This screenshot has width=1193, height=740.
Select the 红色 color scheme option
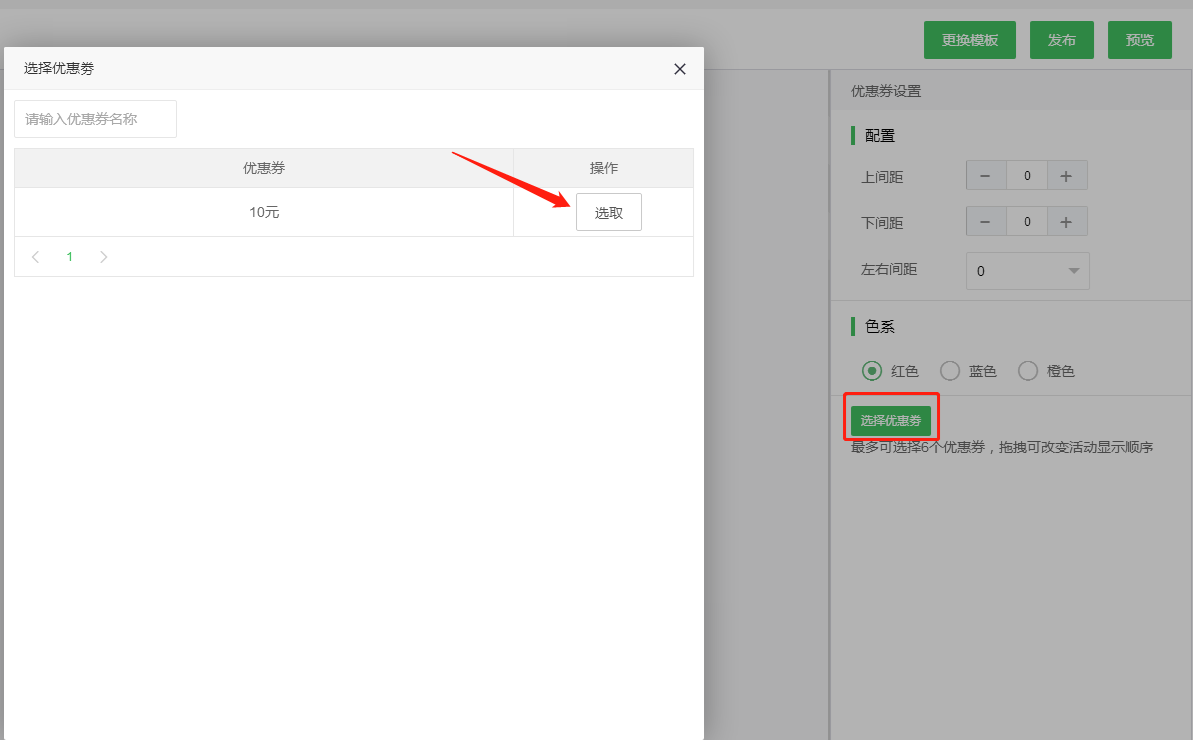(x=871, y=370)
